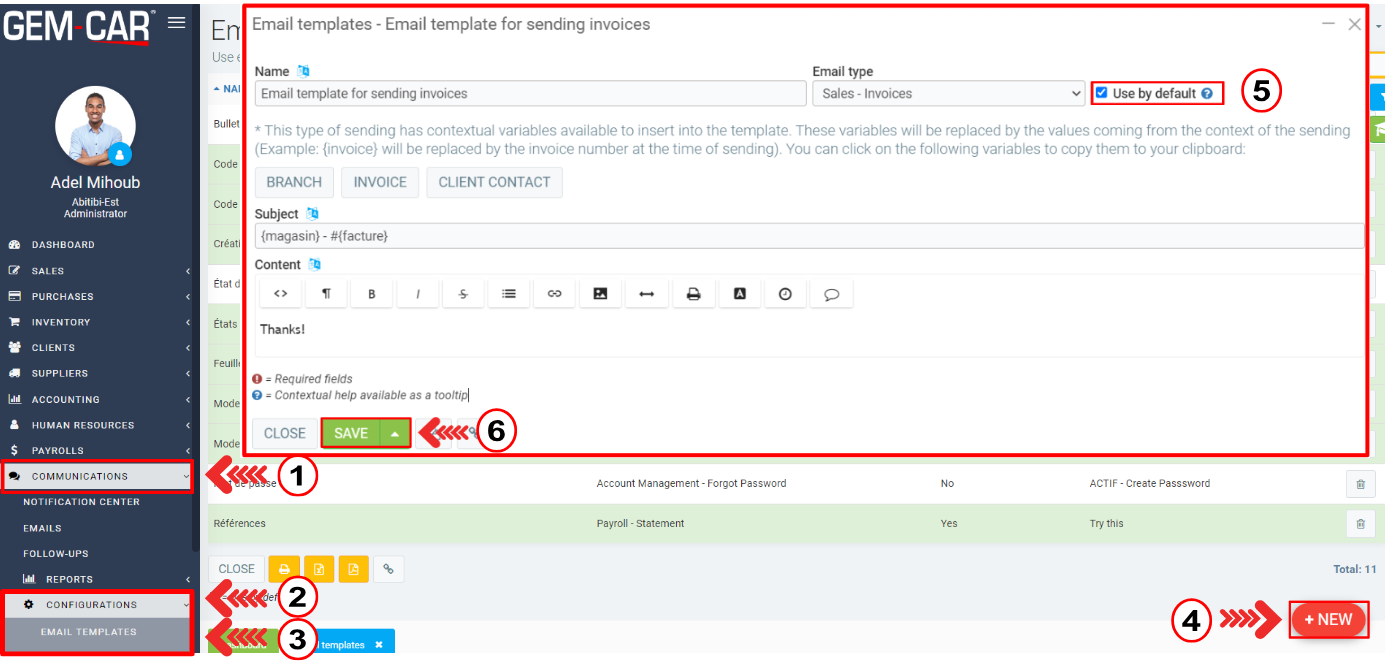Click the insert image icon
Screen dimensions: 1385x661
pos(600,294)
